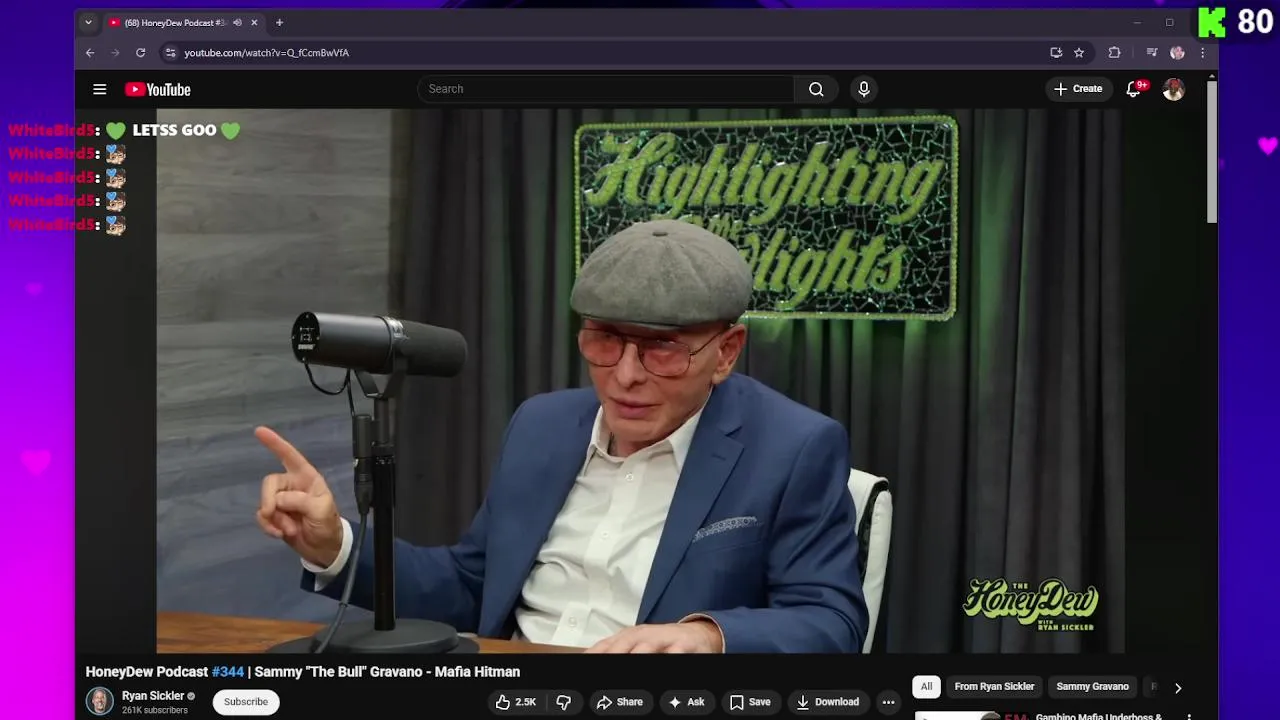Go back using browser back arrow
Screen dimensions: 1280x720
[x=90, y=53]
